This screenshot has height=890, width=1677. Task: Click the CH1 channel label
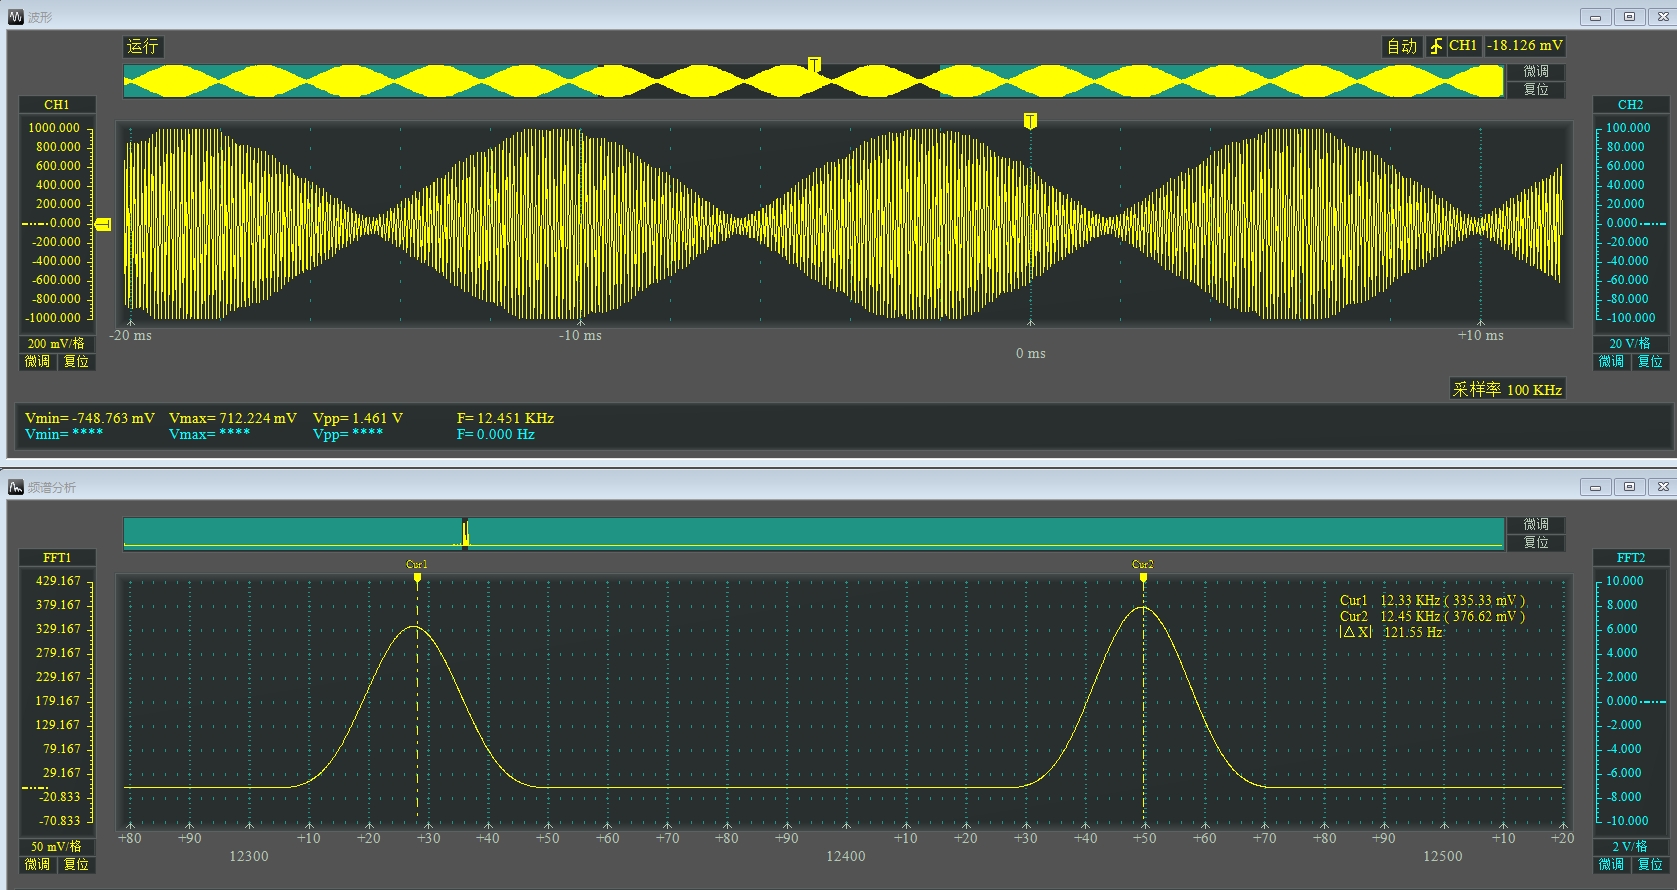tap(57, 105)
